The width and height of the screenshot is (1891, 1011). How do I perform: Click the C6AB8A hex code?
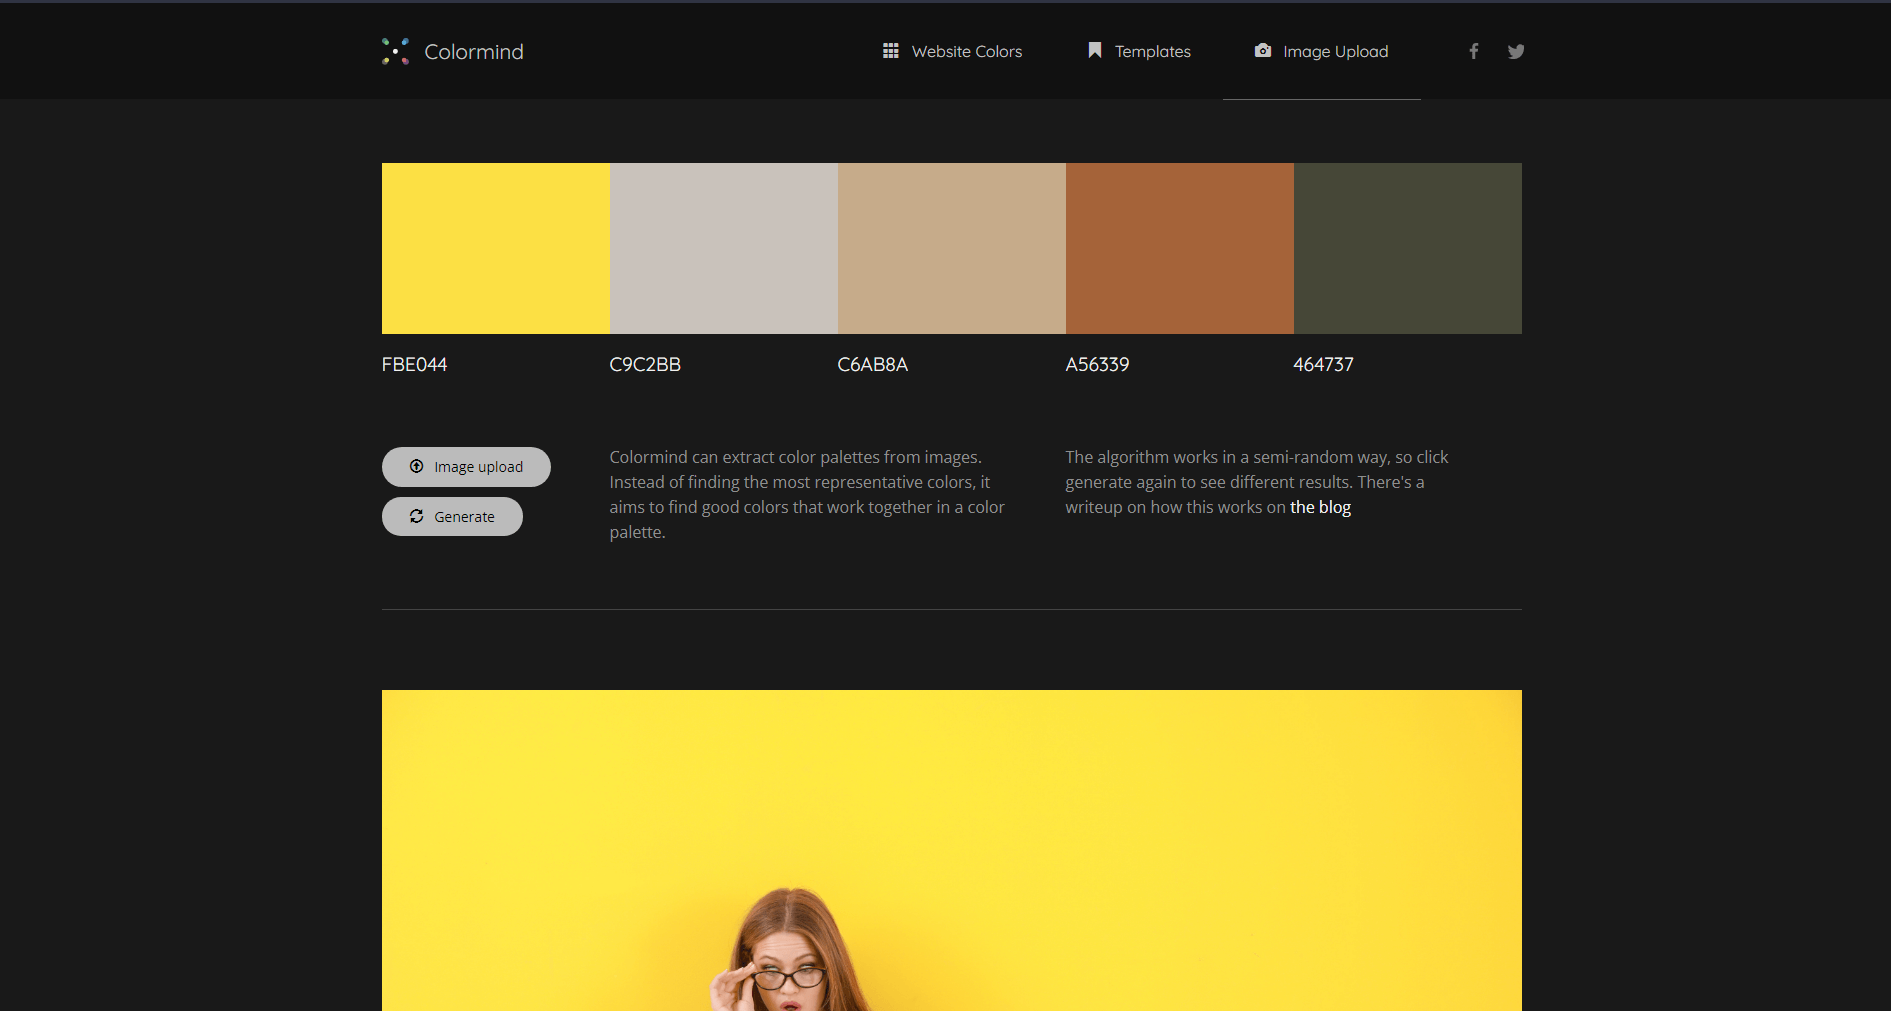873,365
